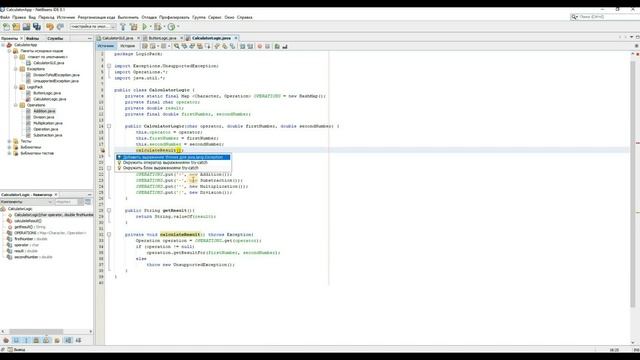Select UnsupportedException.java in the project tree
The width and height of the screenshot is (640, 360).
(56, 81)
